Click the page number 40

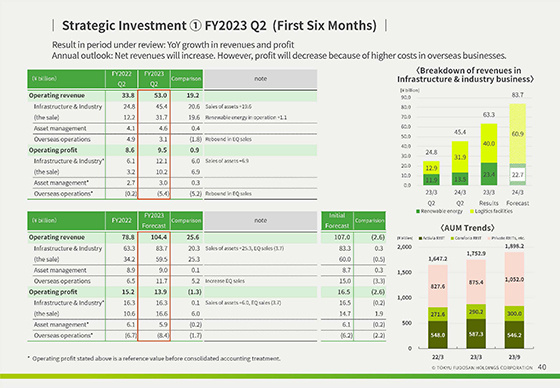(542, 367)
